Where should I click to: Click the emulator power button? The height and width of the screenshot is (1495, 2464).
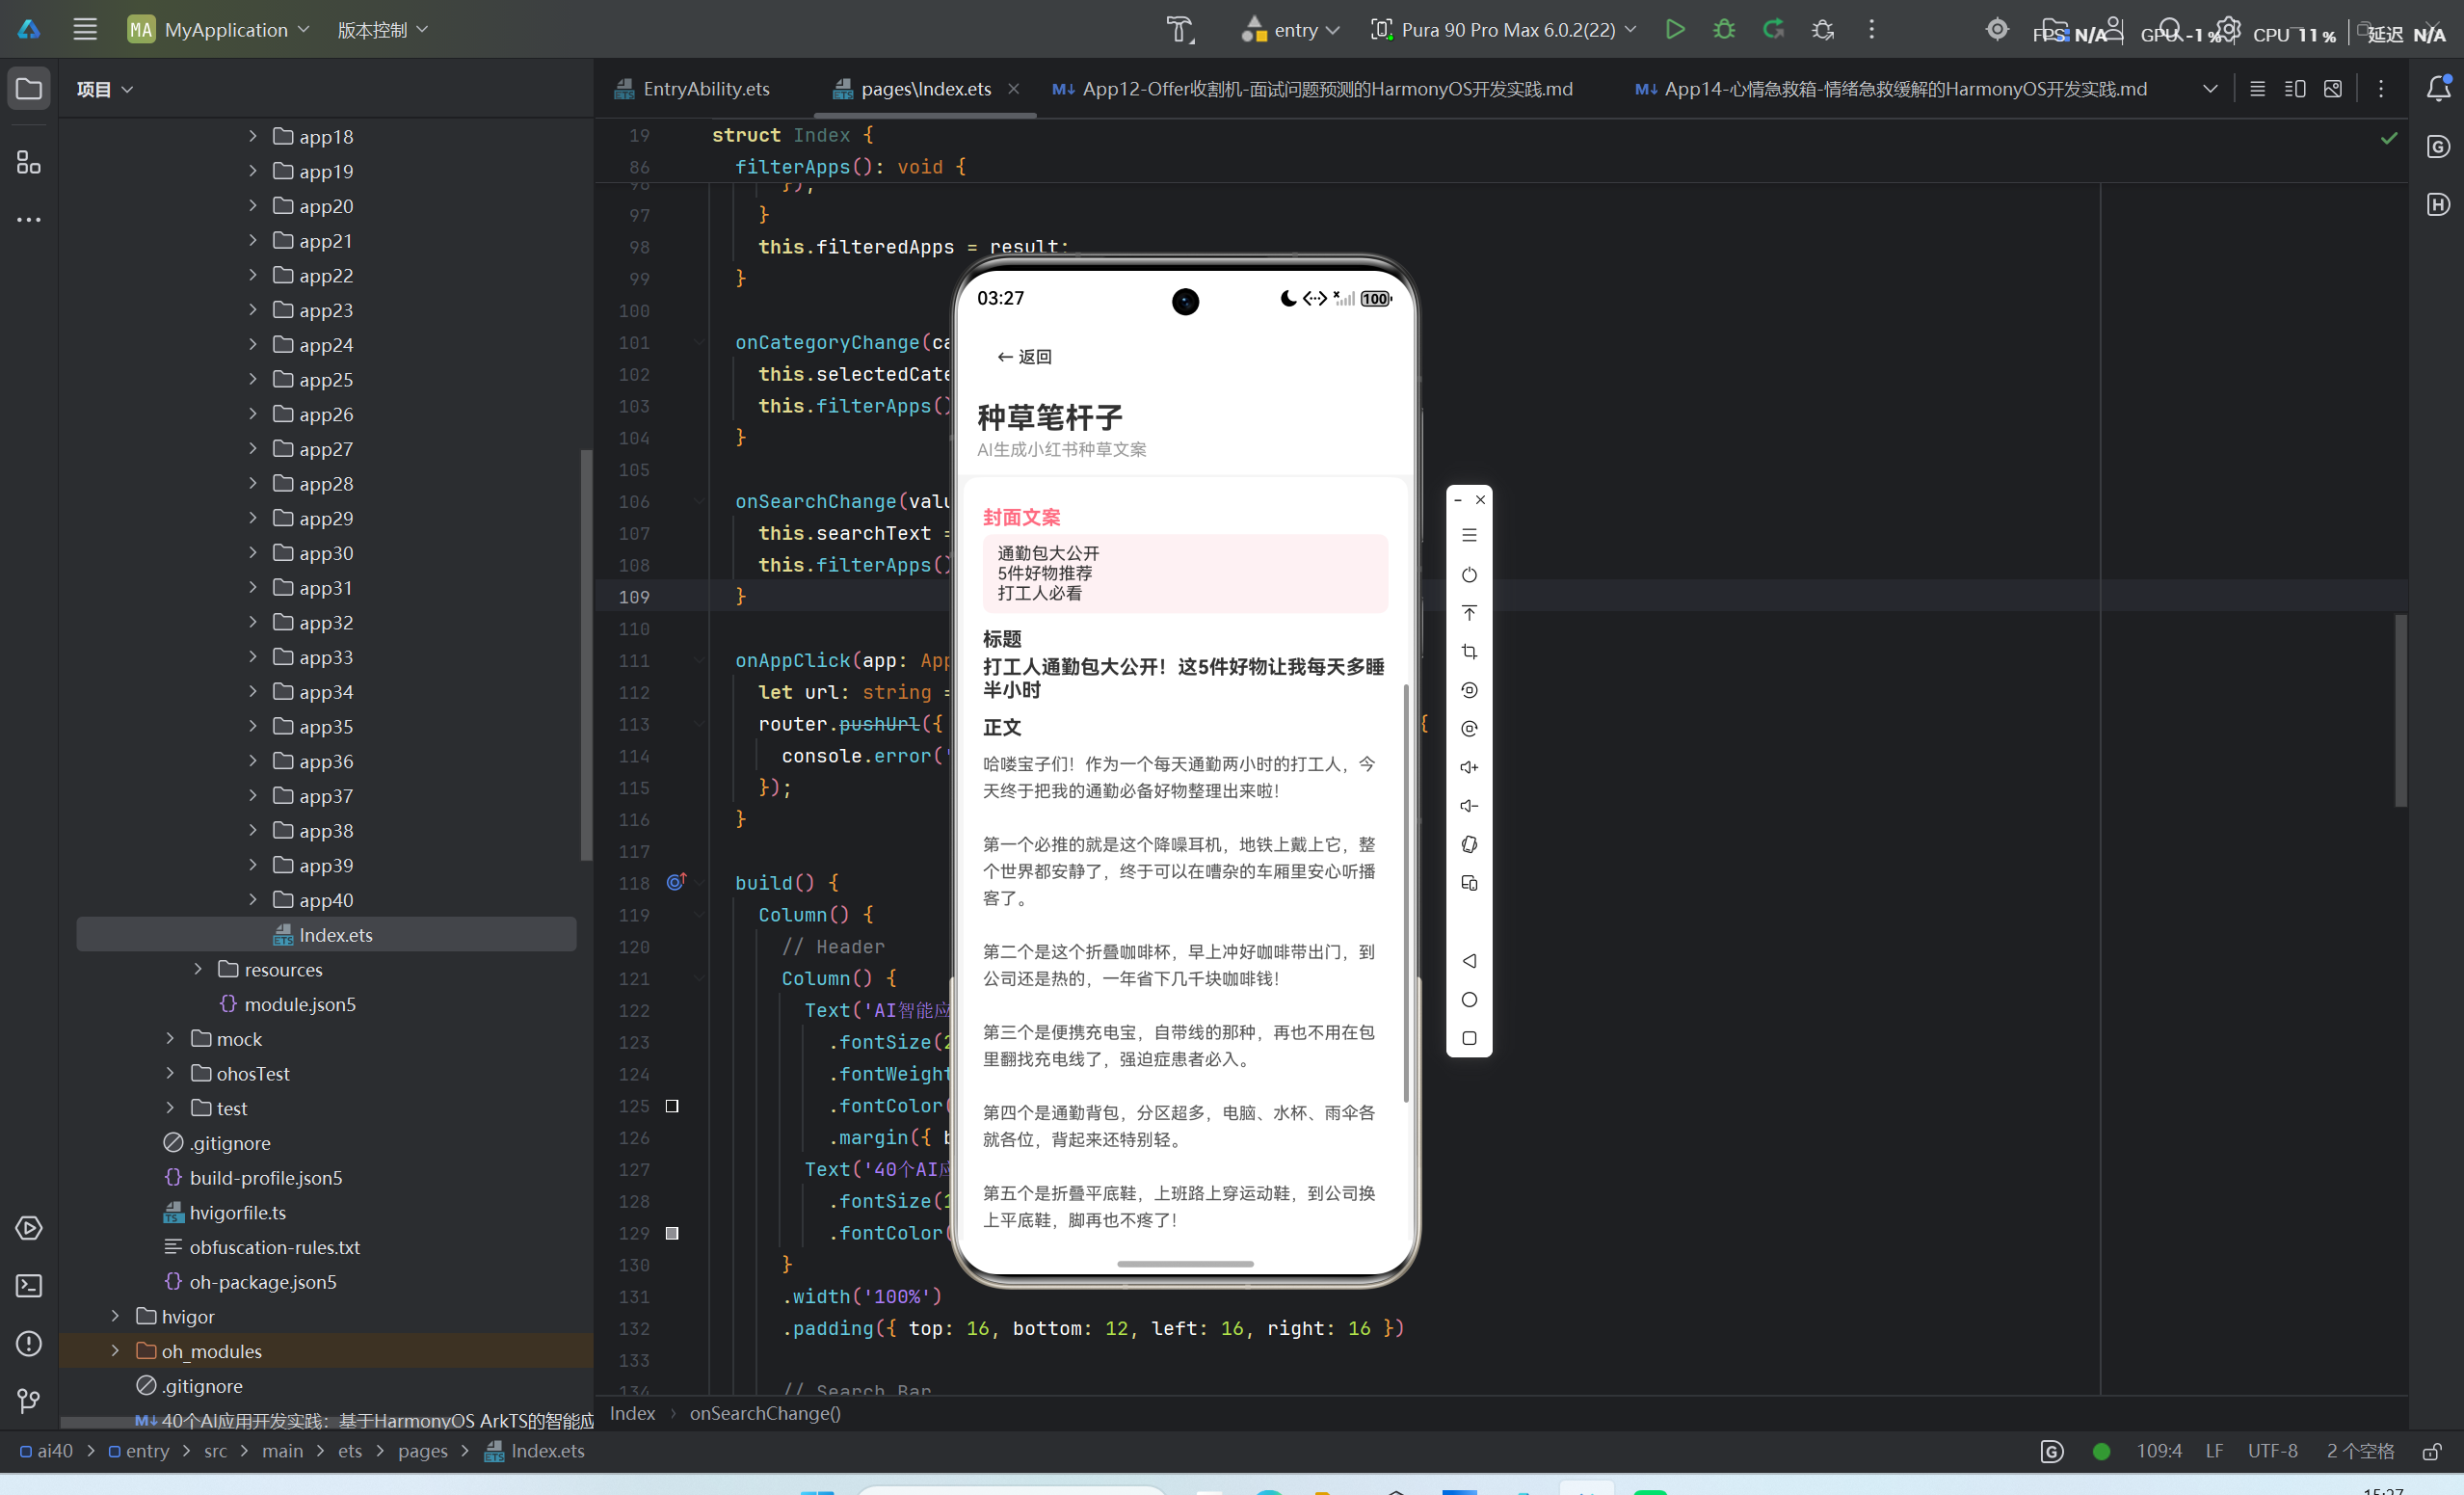coord(1469,575)
